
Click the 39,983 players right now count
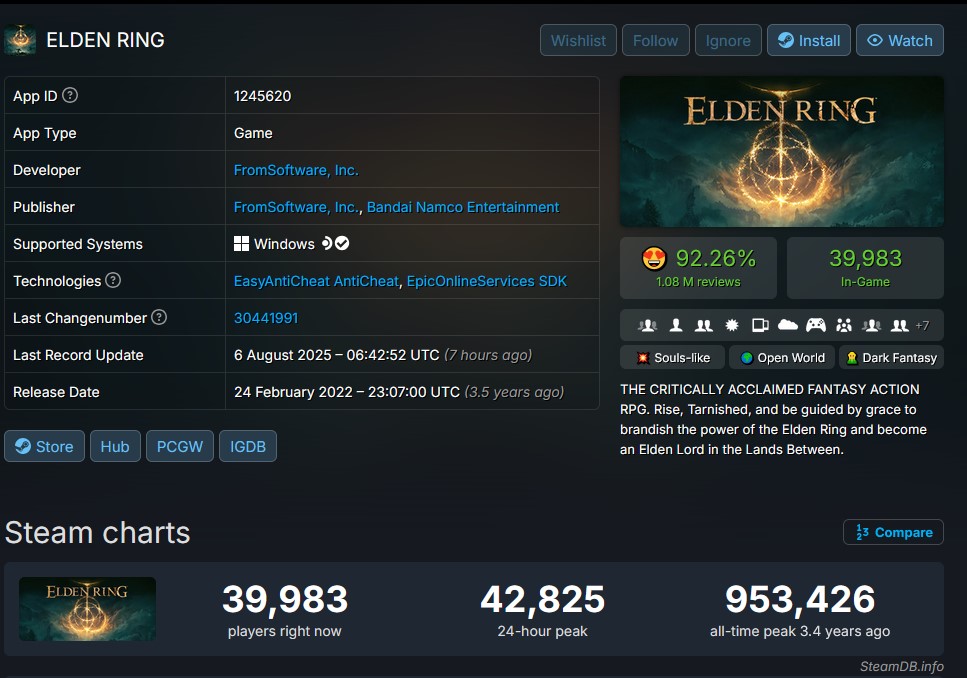point(285,599)
